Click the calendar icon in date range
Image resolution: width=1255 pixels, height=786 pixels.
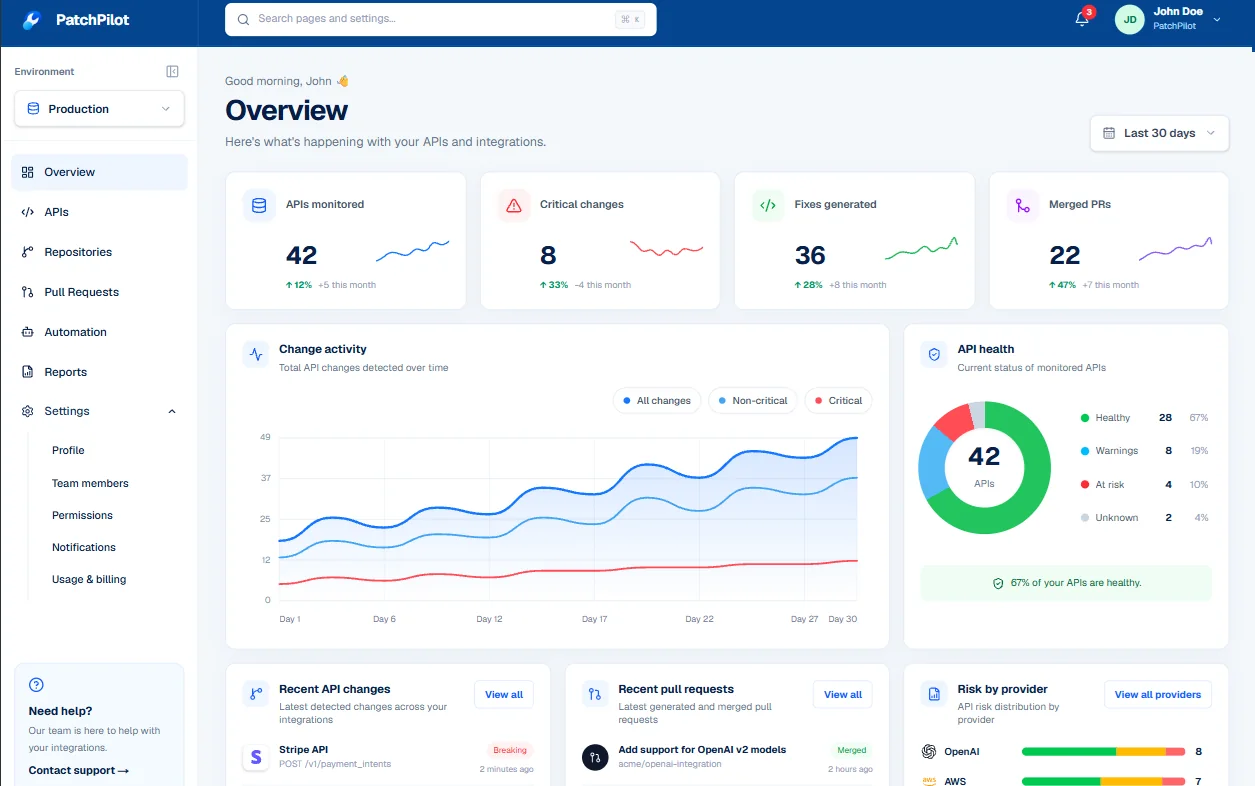tap(1108, 133)
